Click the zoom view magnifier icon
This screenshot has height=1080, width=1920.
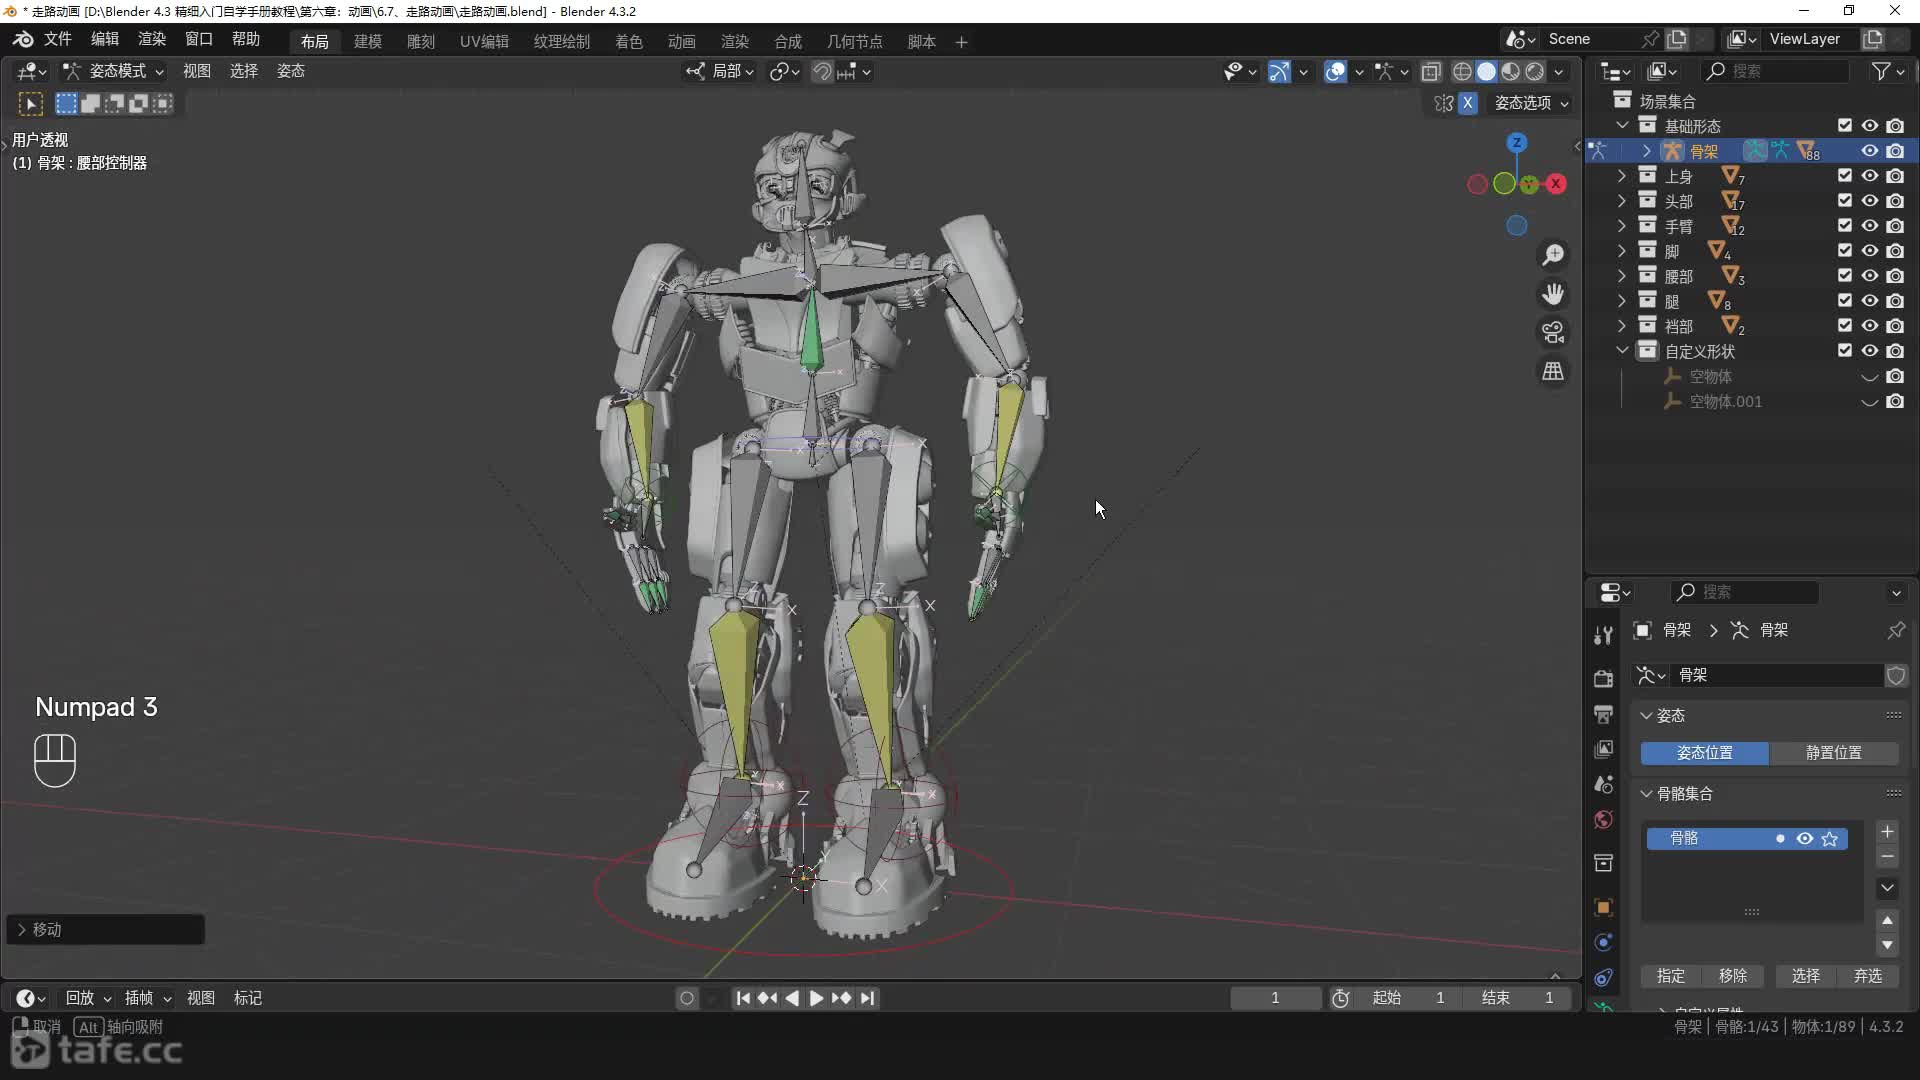coord(1553,255)
